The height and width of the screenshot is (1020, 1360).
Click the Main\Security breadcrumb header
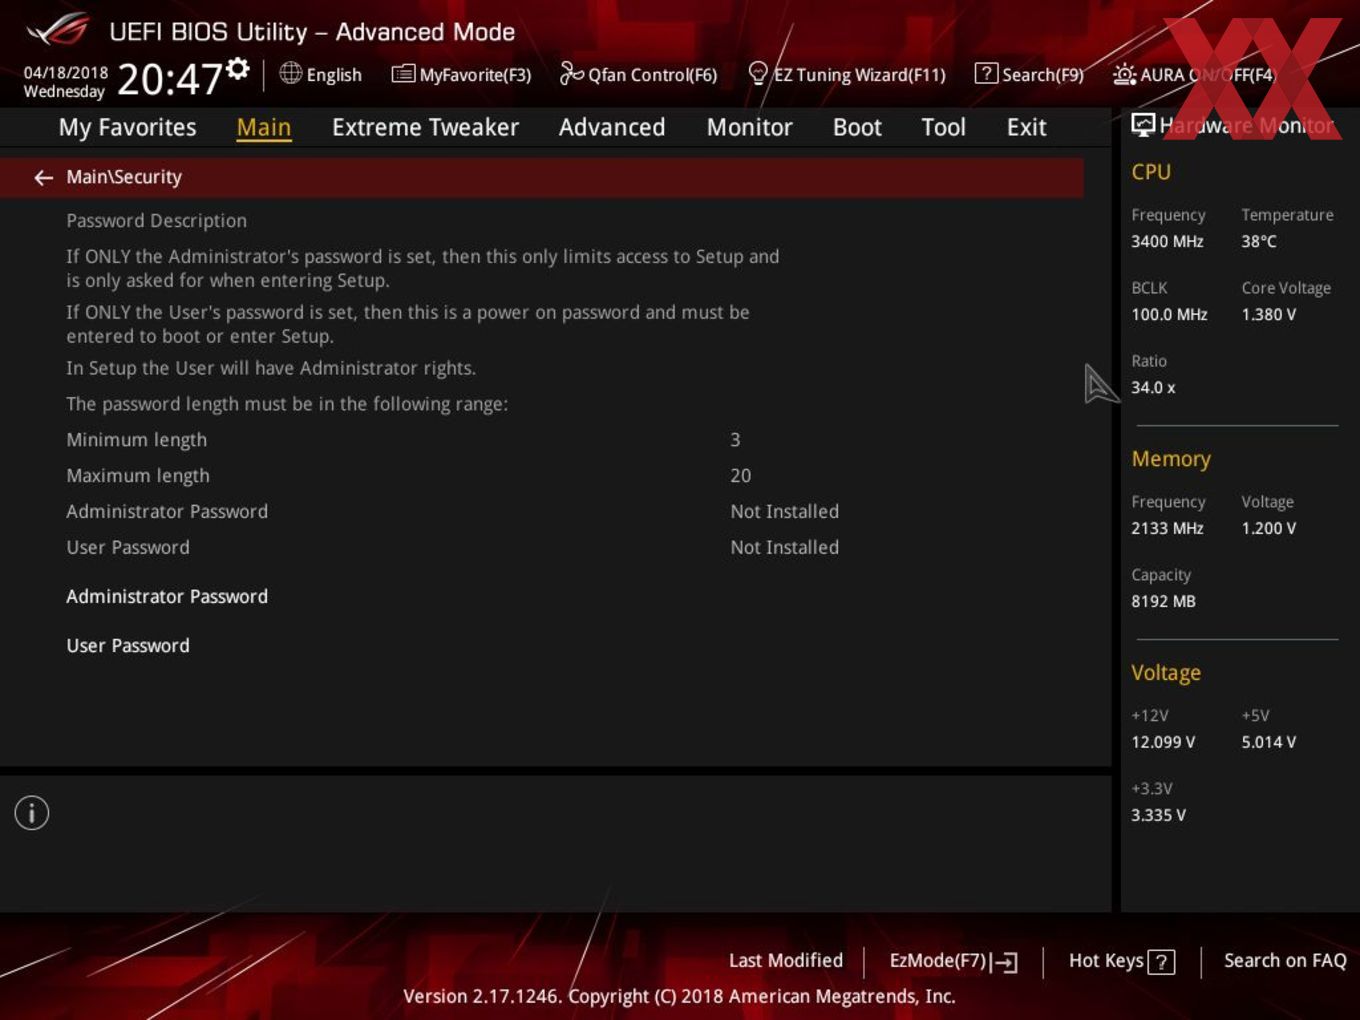(124, 177)
